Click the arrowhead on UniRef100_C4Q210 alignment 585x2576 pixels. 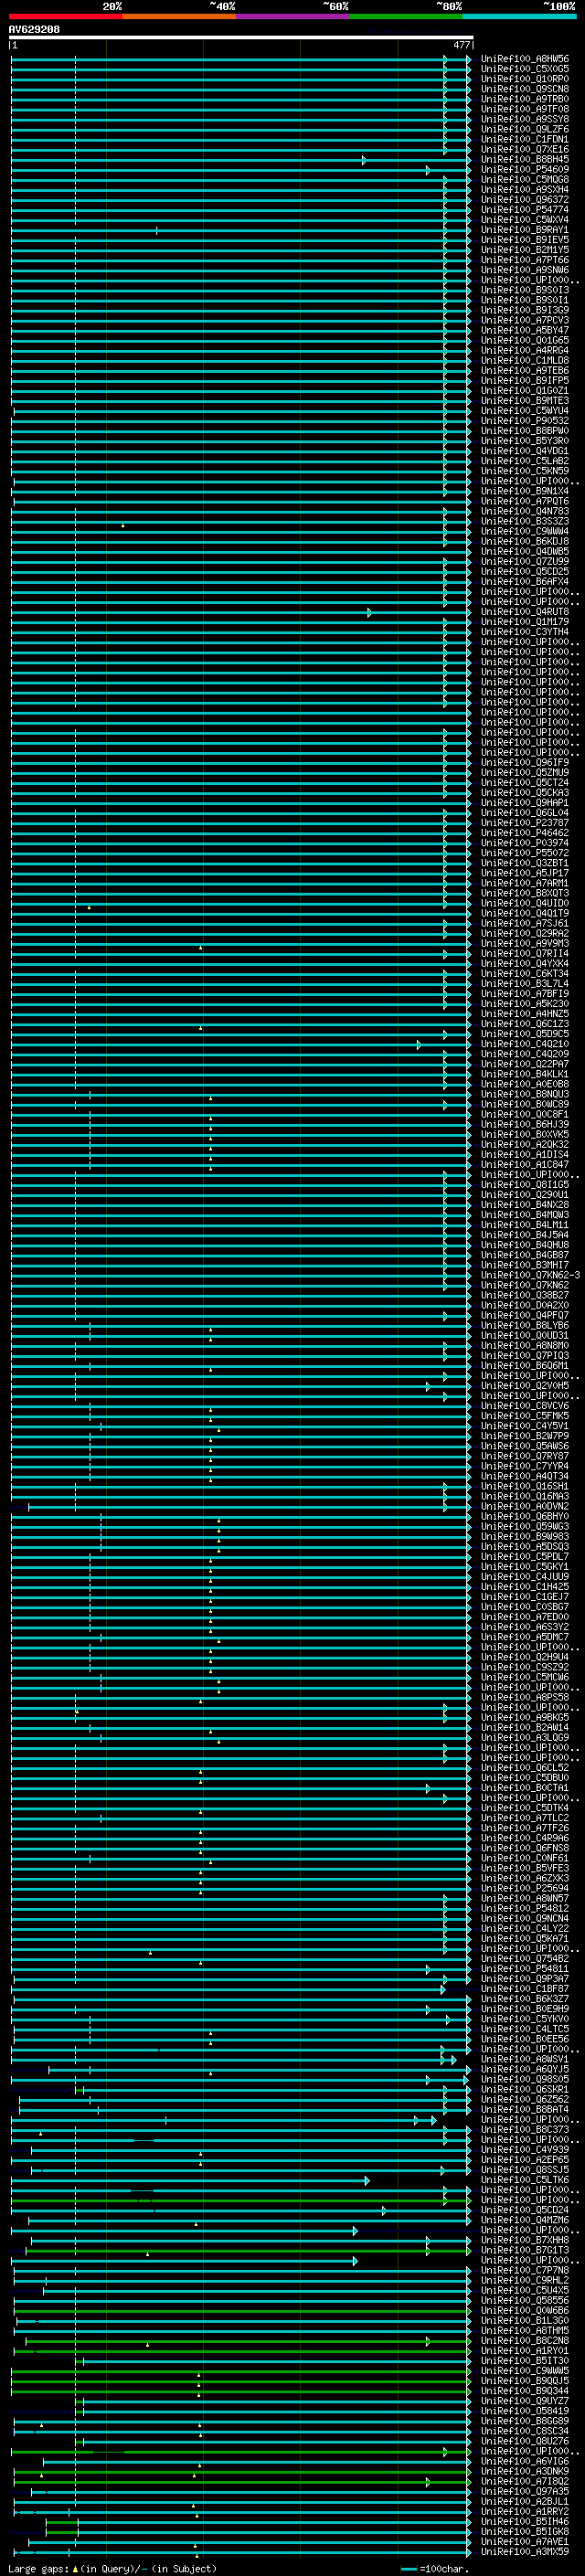[x=419, y=1044]
